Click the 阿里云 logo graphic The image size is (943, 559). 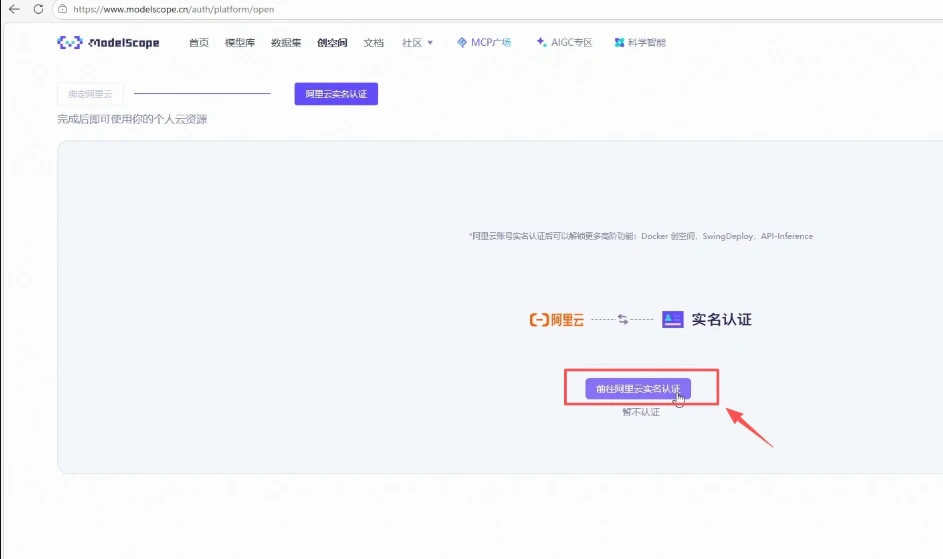point(556,320)
